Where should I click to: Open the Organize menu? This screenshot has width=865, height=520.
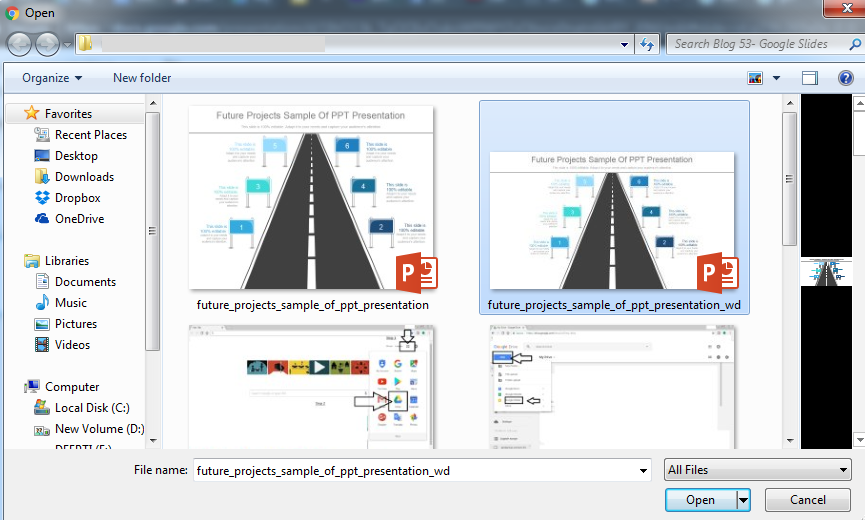52,78
